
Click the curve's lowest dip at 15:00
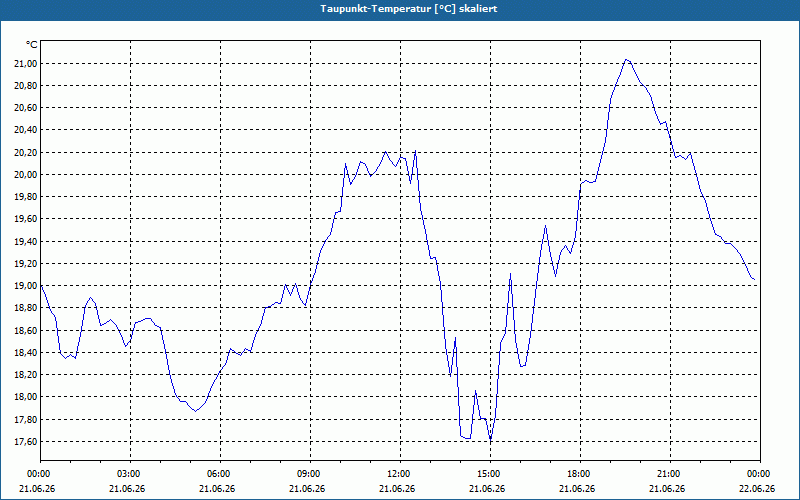(x=490, y=438)
